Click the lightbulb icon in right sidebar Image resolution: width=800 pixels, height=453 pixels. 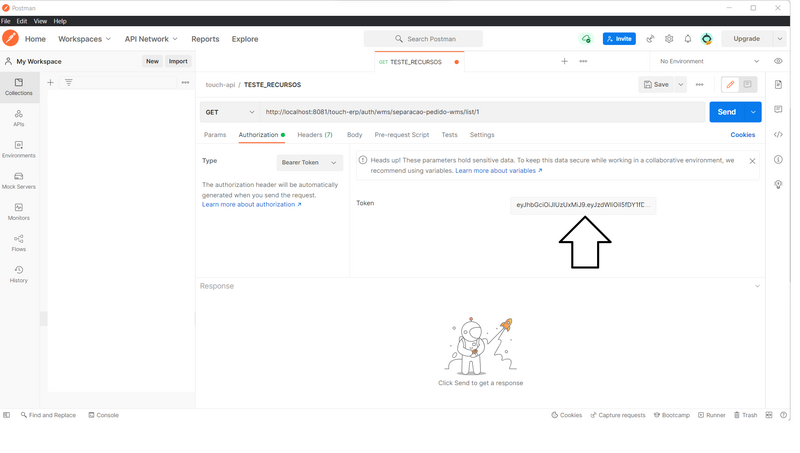(778, 185)
